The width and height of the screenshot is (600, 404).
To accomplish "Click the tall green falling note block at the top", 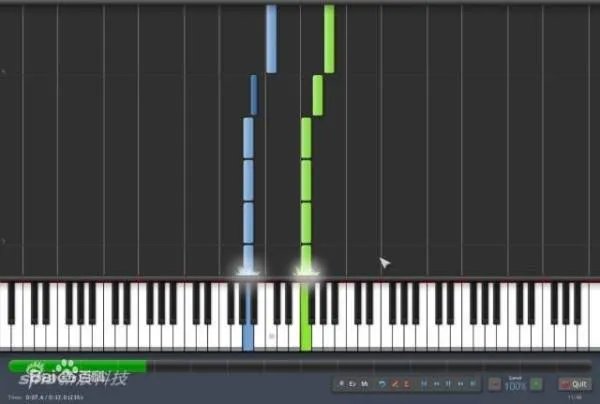I will 329,38.
